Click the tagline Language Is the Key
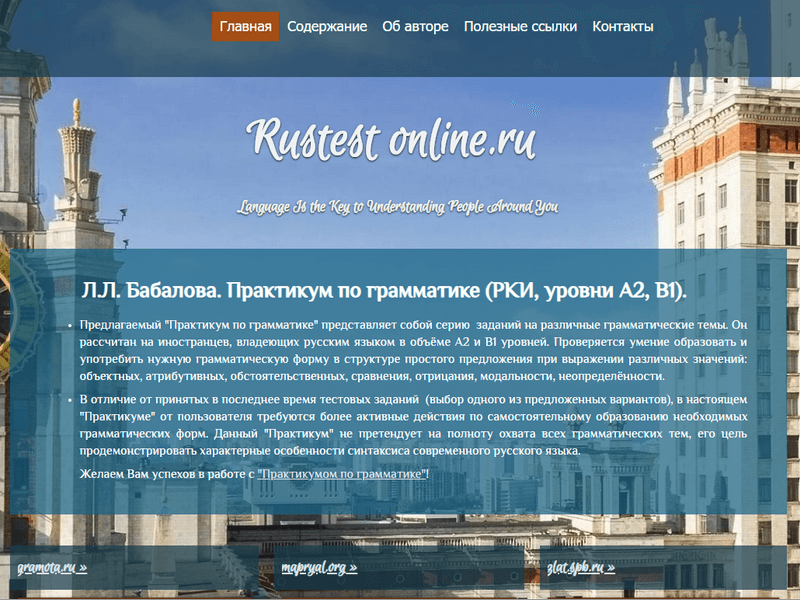The height and width of the screenshot is (600, 800). coord(397,207)
